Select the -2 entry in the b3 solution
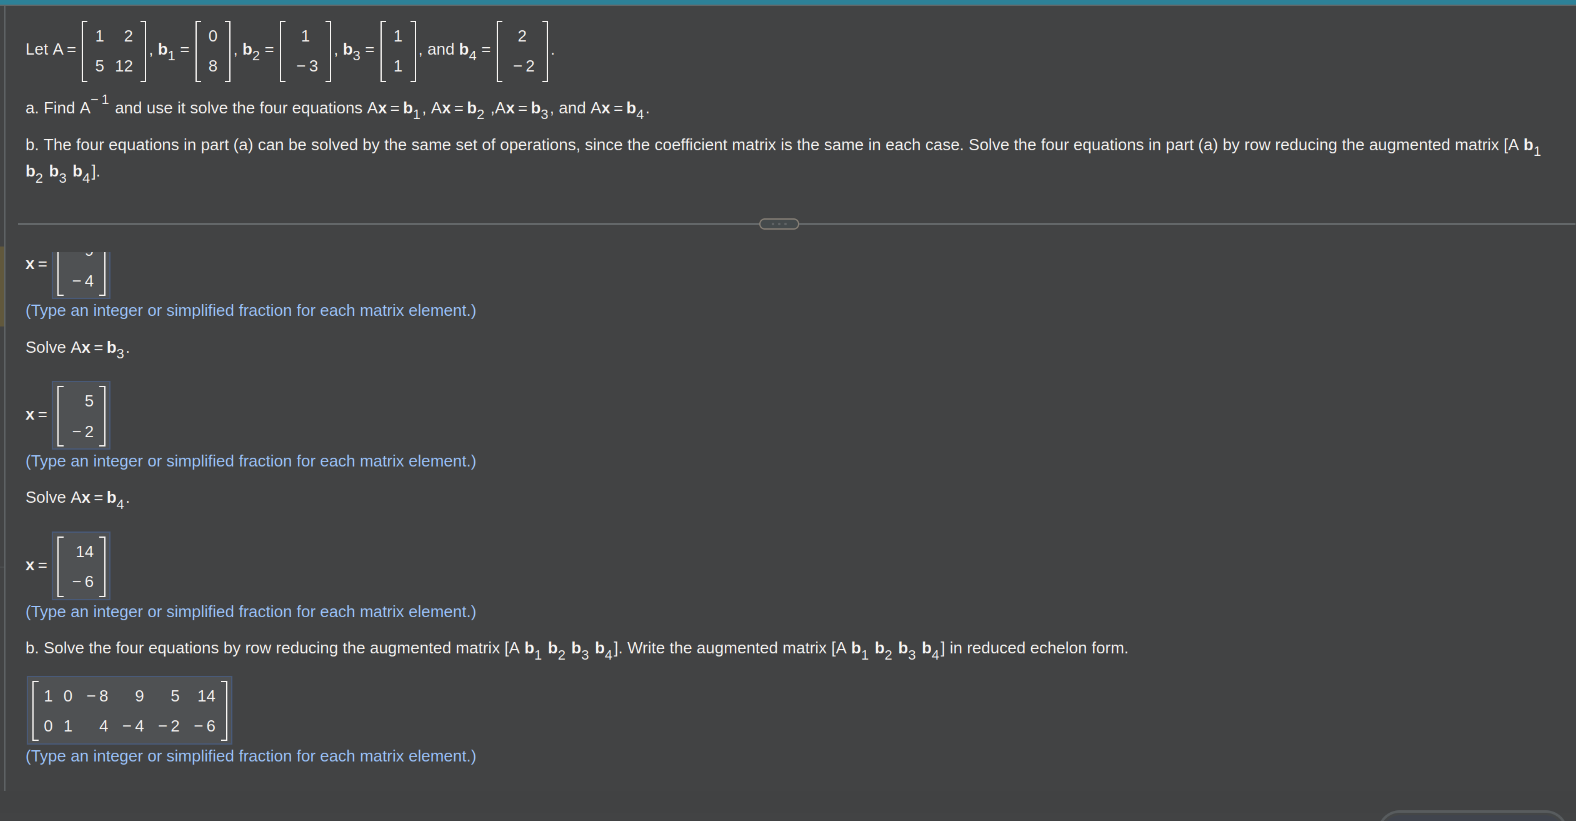This screenshot has width=1576, height=821. coord(84,432)
